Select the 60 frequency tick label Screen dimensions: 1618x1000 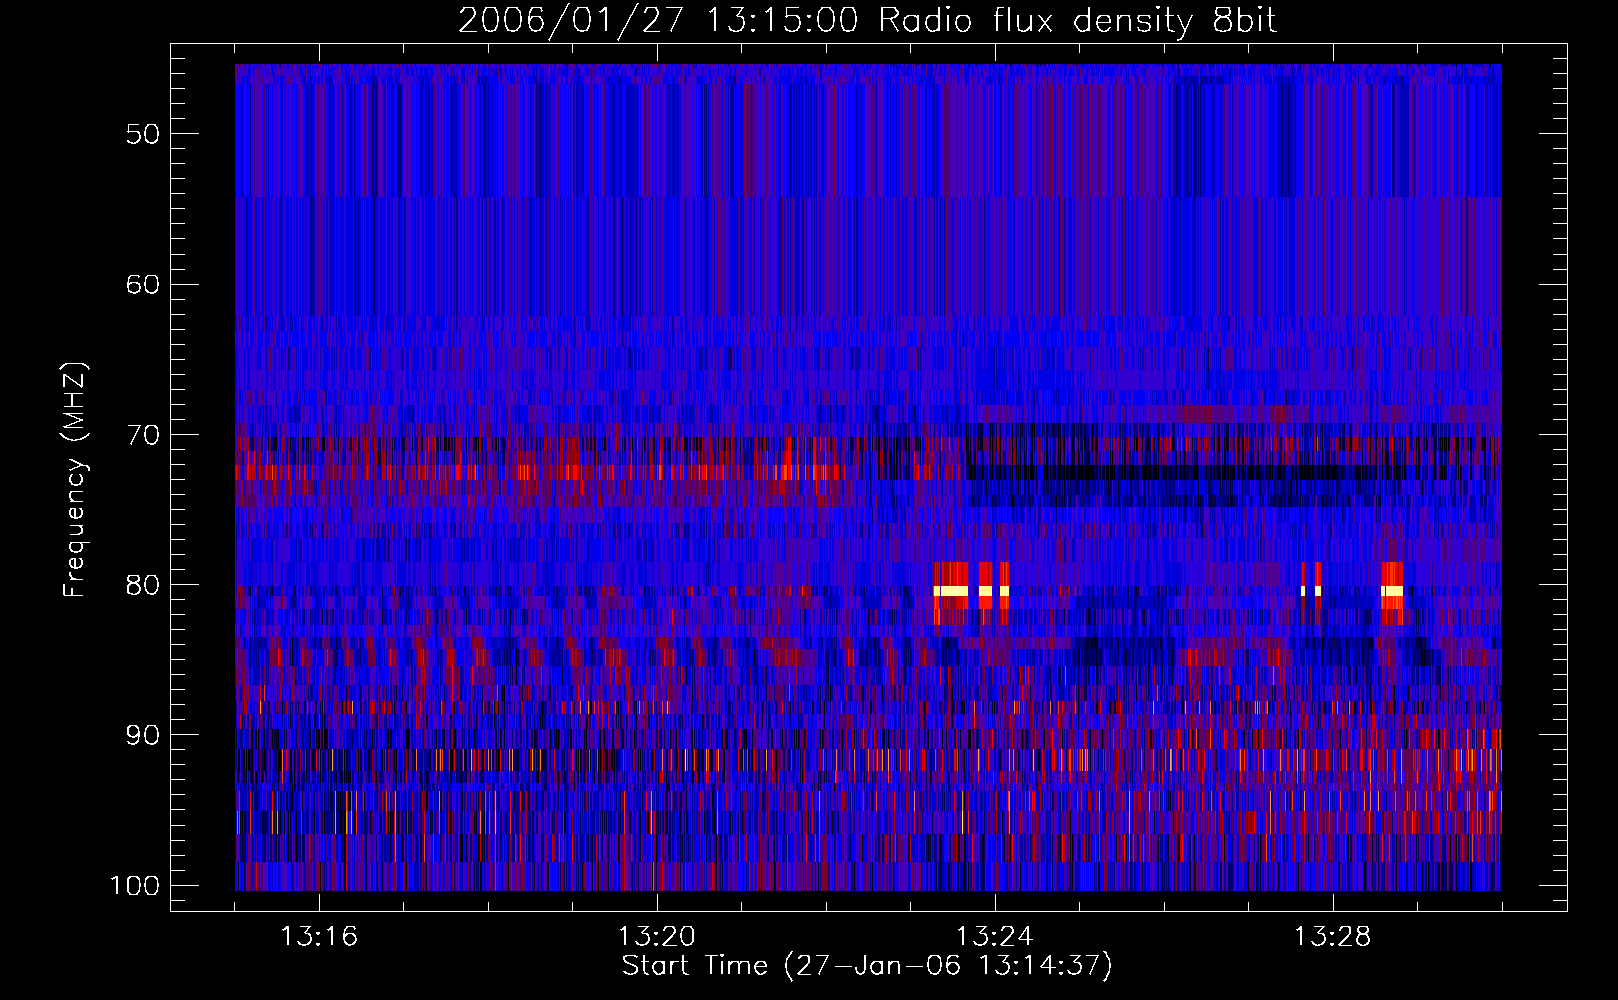[x=143, y=284]
